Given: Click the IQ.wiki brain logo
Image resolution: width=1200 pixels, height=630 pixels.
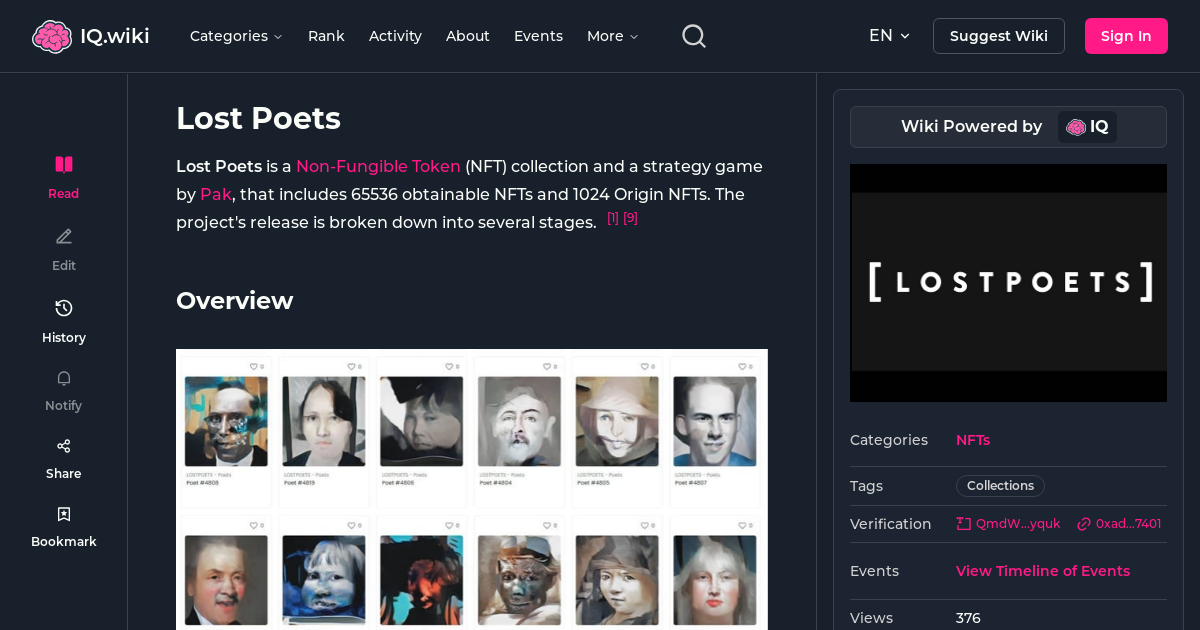Looking at the screenshot, I should click(53, 35).
